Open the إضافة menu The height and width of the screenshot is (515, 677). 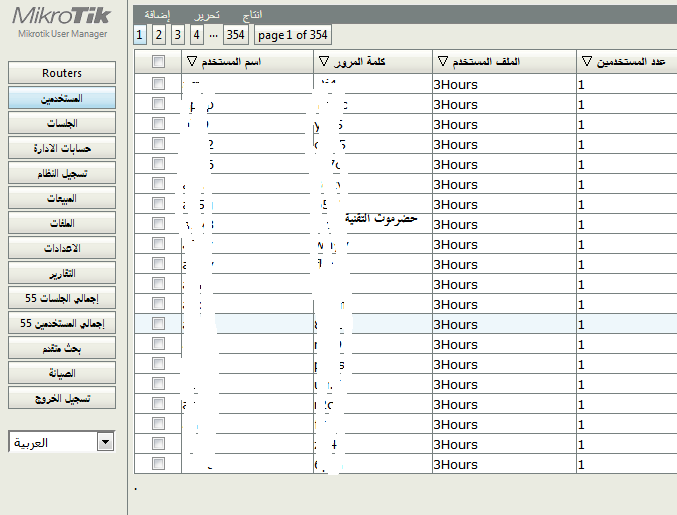(x=157, y=16)
